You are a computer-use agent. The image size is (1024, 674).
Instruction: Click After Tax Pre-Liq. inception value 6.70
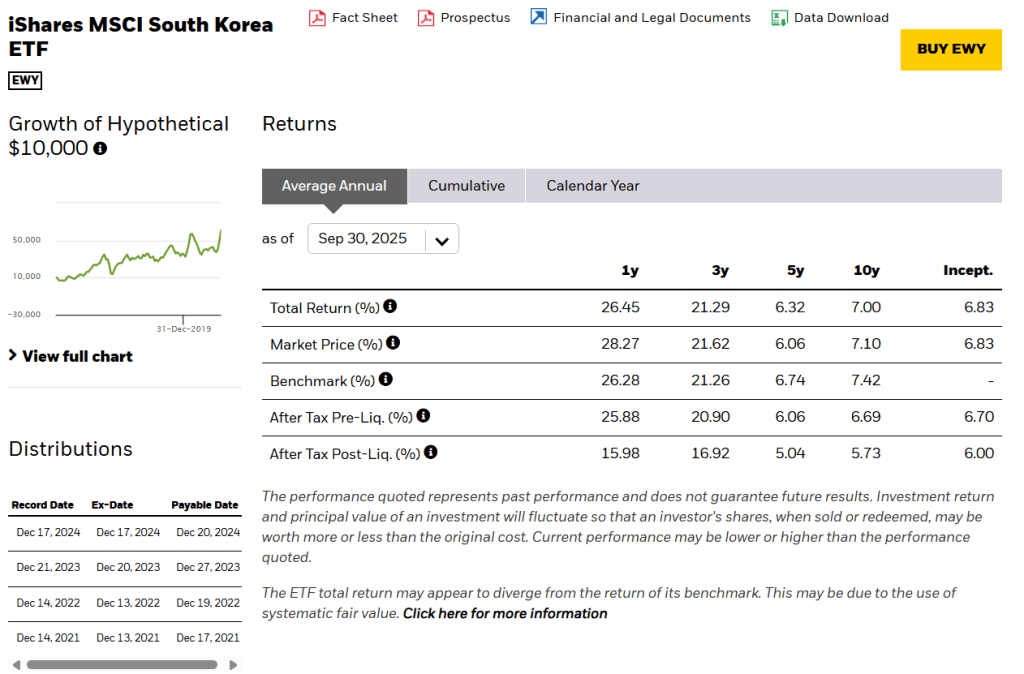979,417
